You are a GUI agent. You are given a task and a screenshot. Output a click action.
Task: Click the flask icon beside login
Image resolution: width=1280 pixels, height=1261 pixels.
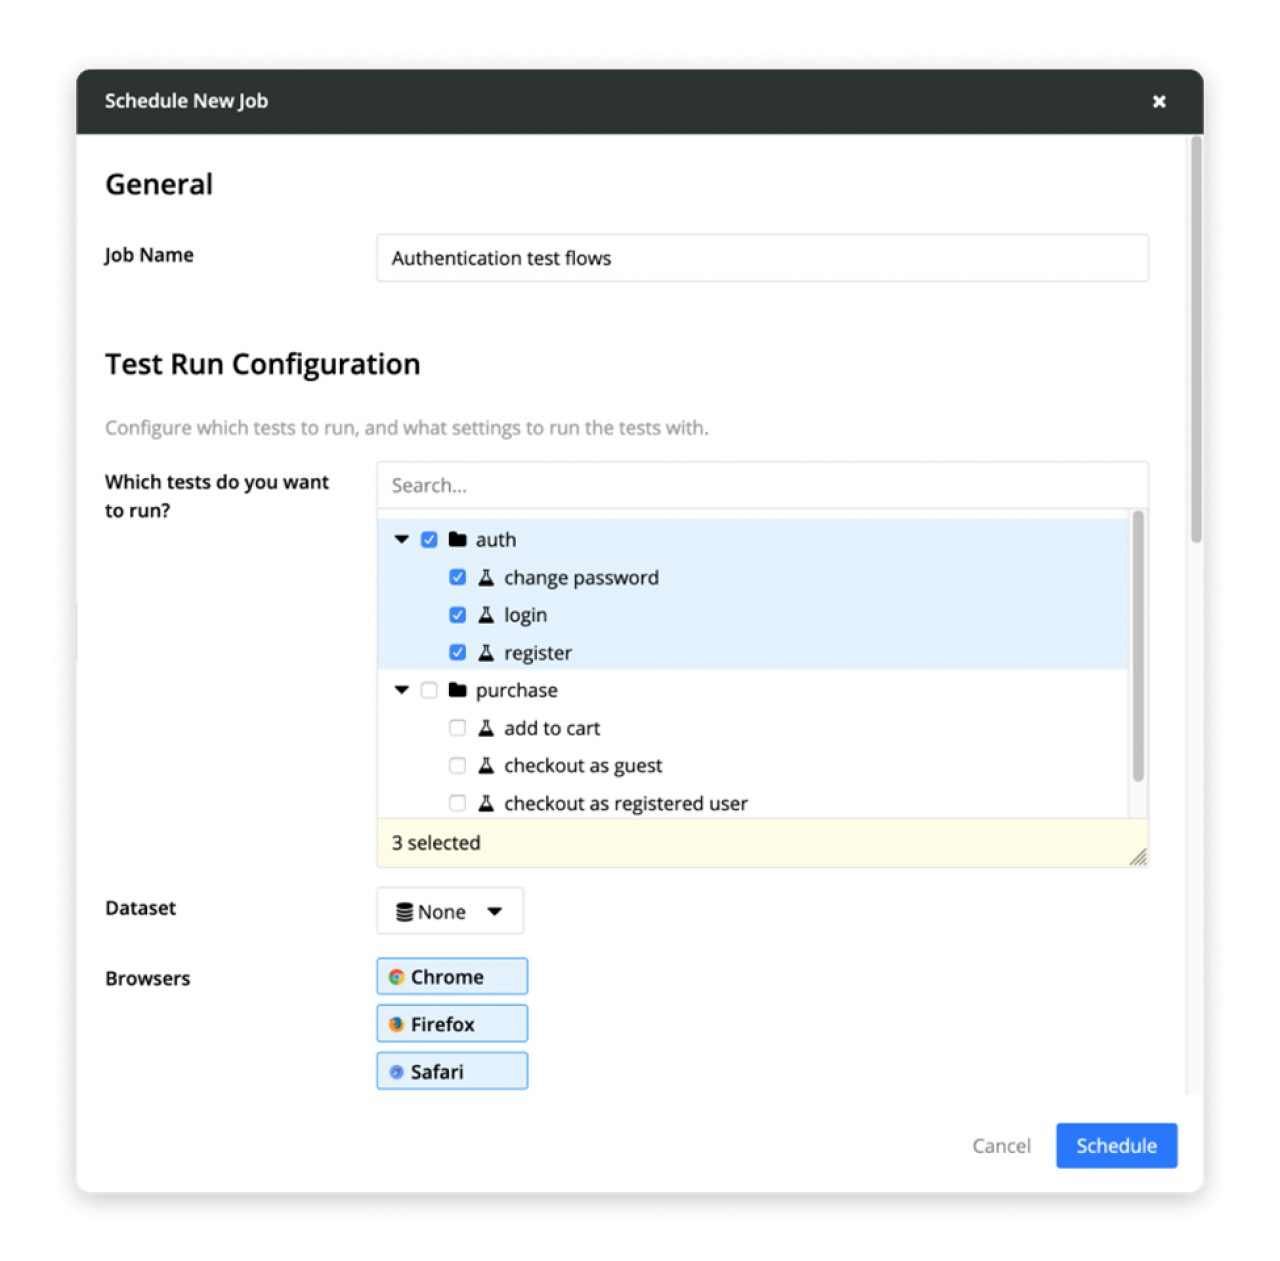pyautogui.click(x=486, y=615)
